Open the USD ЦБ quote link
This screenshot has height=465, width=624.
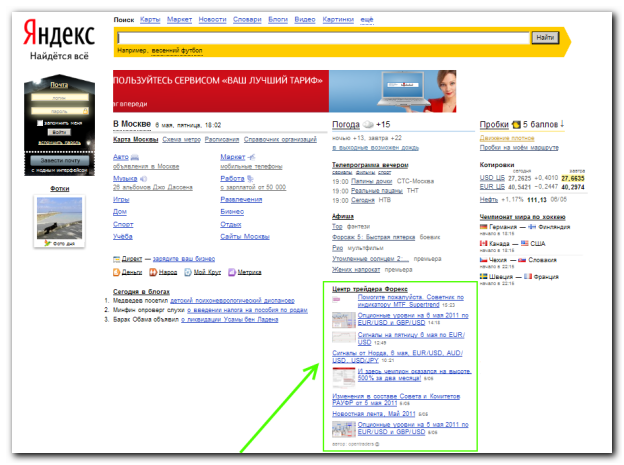[492, 178]
